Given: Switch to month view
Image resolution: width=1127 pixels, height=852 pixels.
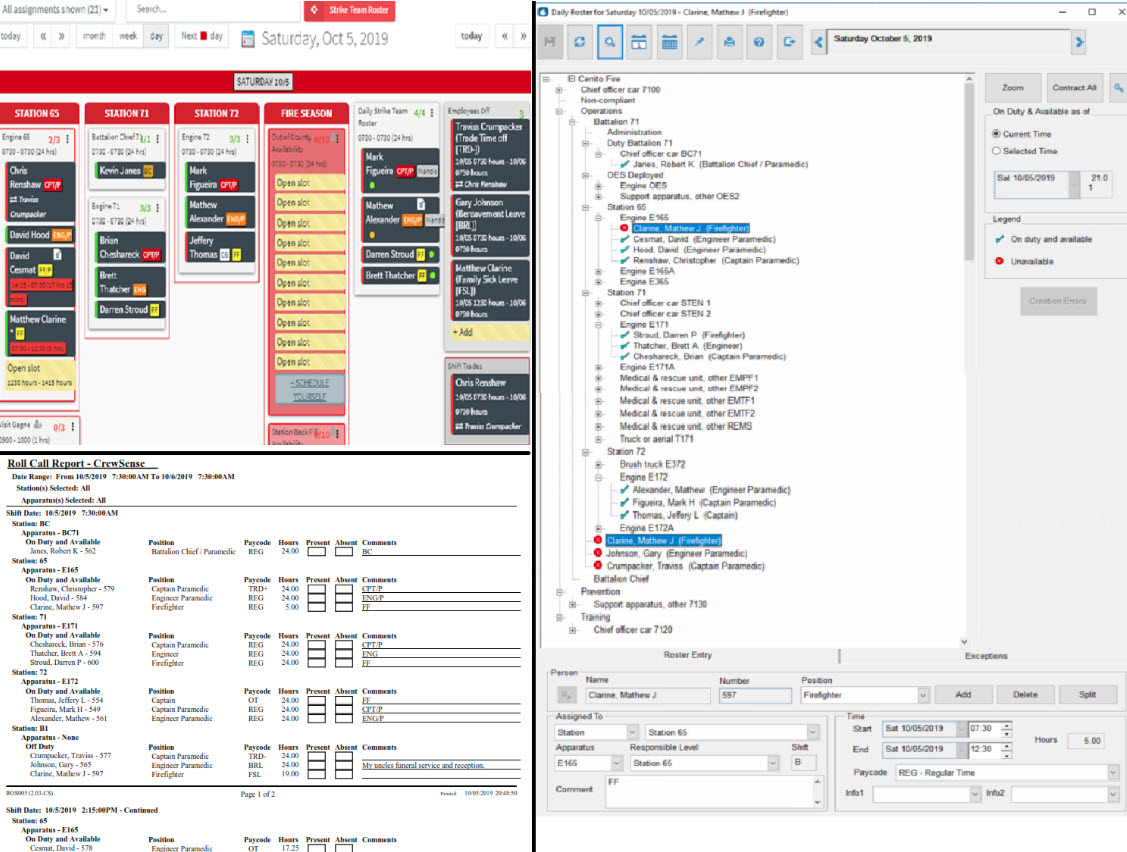Looking at the screenshot, I should (94, 36).
